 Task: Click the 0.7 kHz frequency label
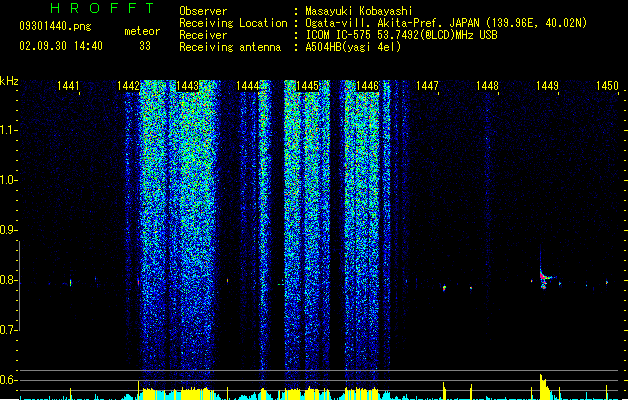tap(8, 330)
